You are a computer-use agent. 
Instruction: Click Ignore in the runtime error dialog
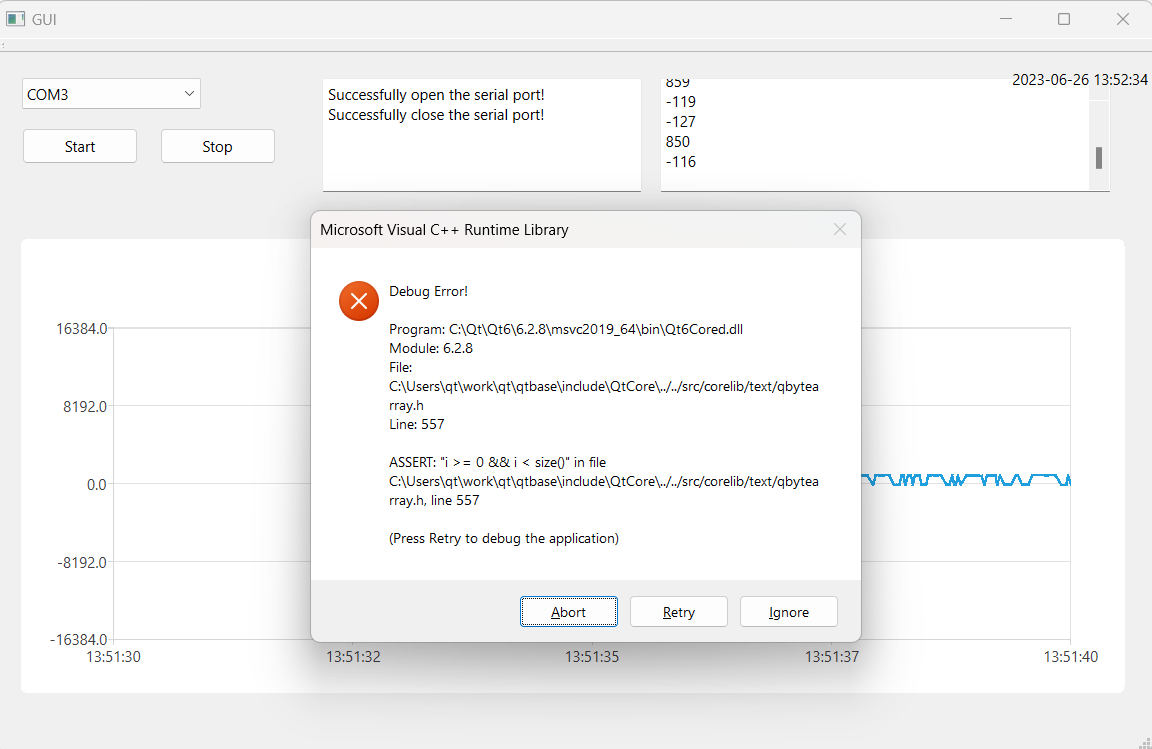[788, 611]
